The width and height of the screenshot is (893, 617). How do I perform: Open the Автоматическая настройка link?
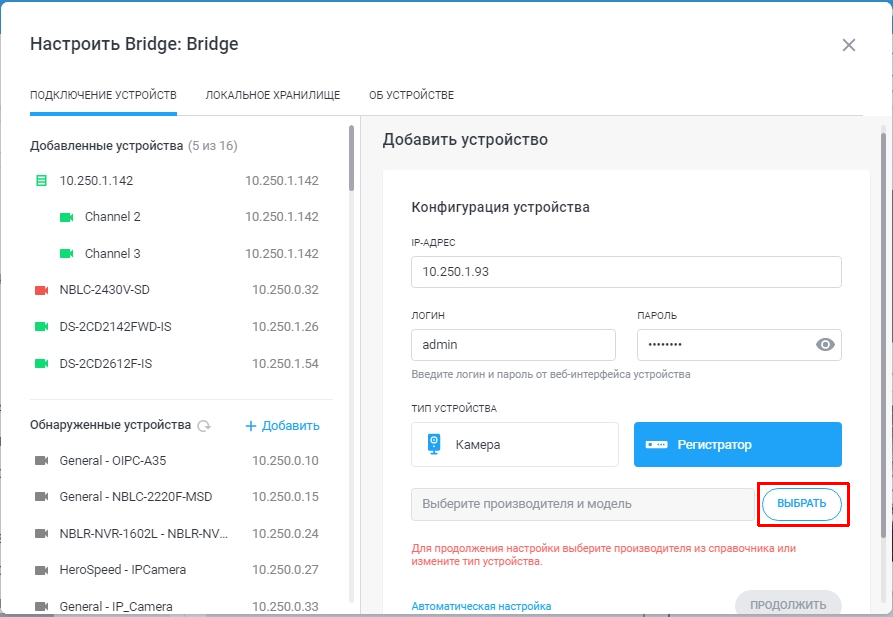(x=481, y=606)
